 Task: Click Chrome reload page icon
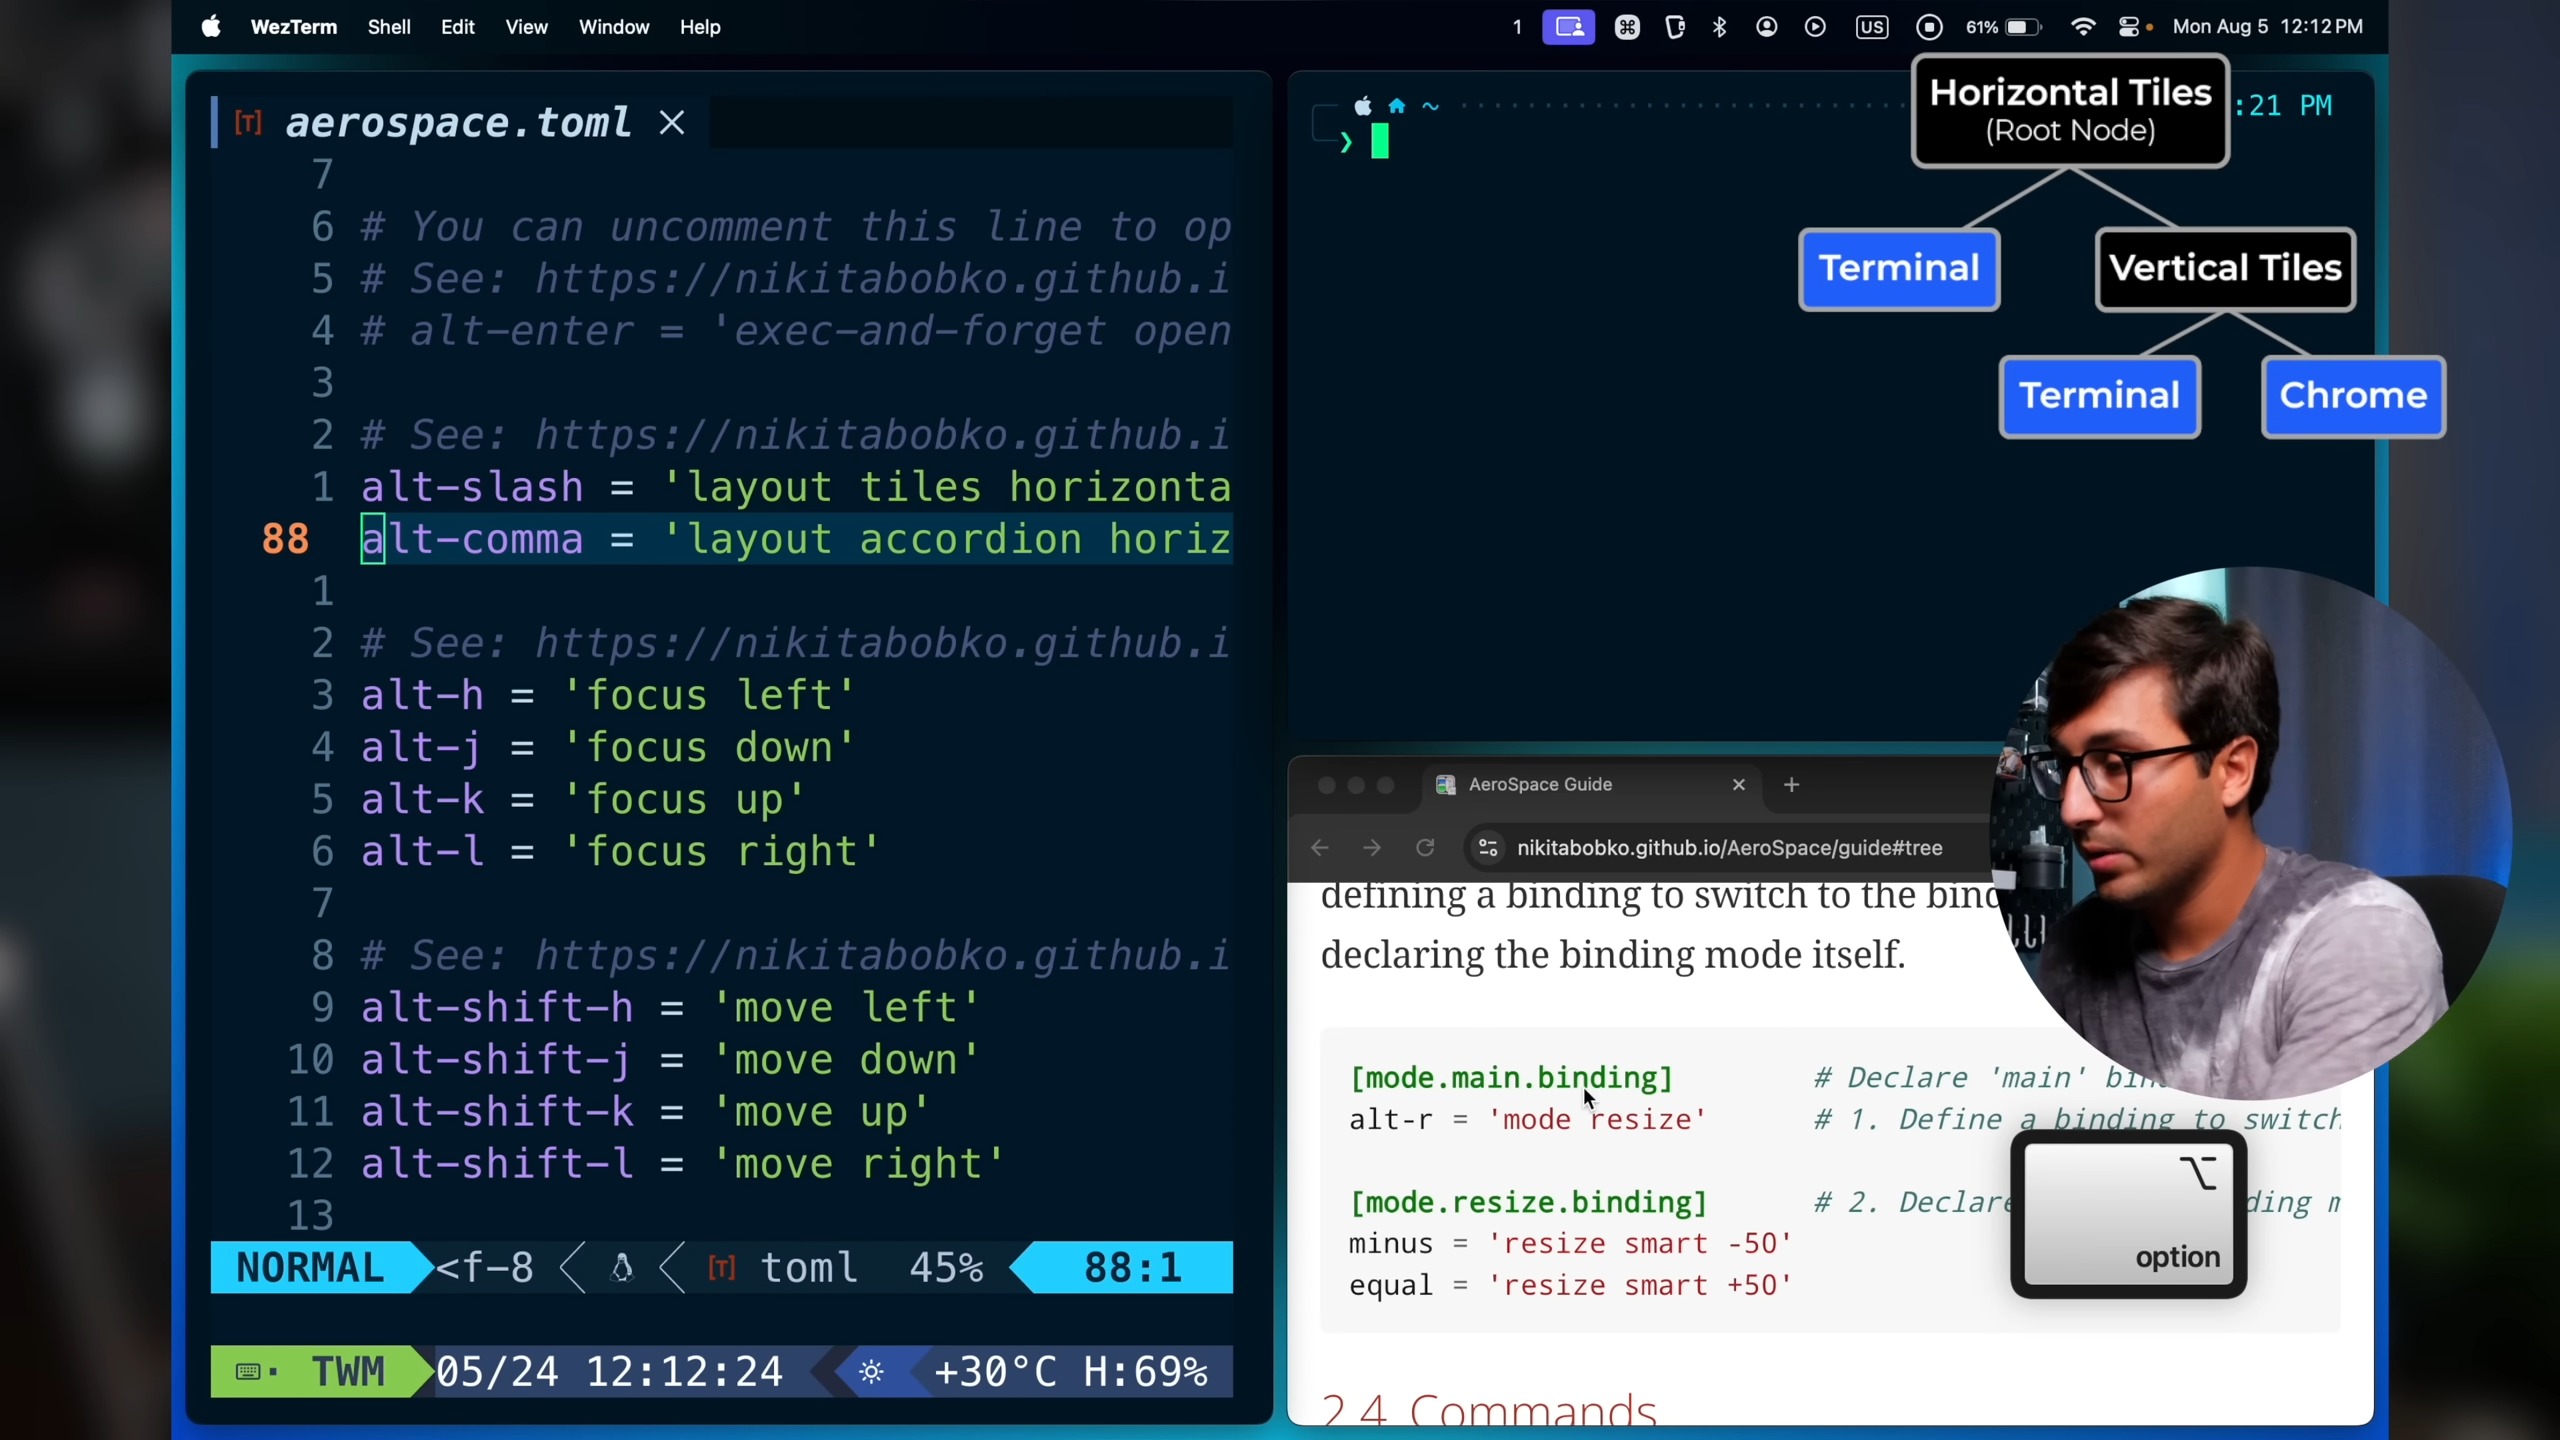point(1425,848)
